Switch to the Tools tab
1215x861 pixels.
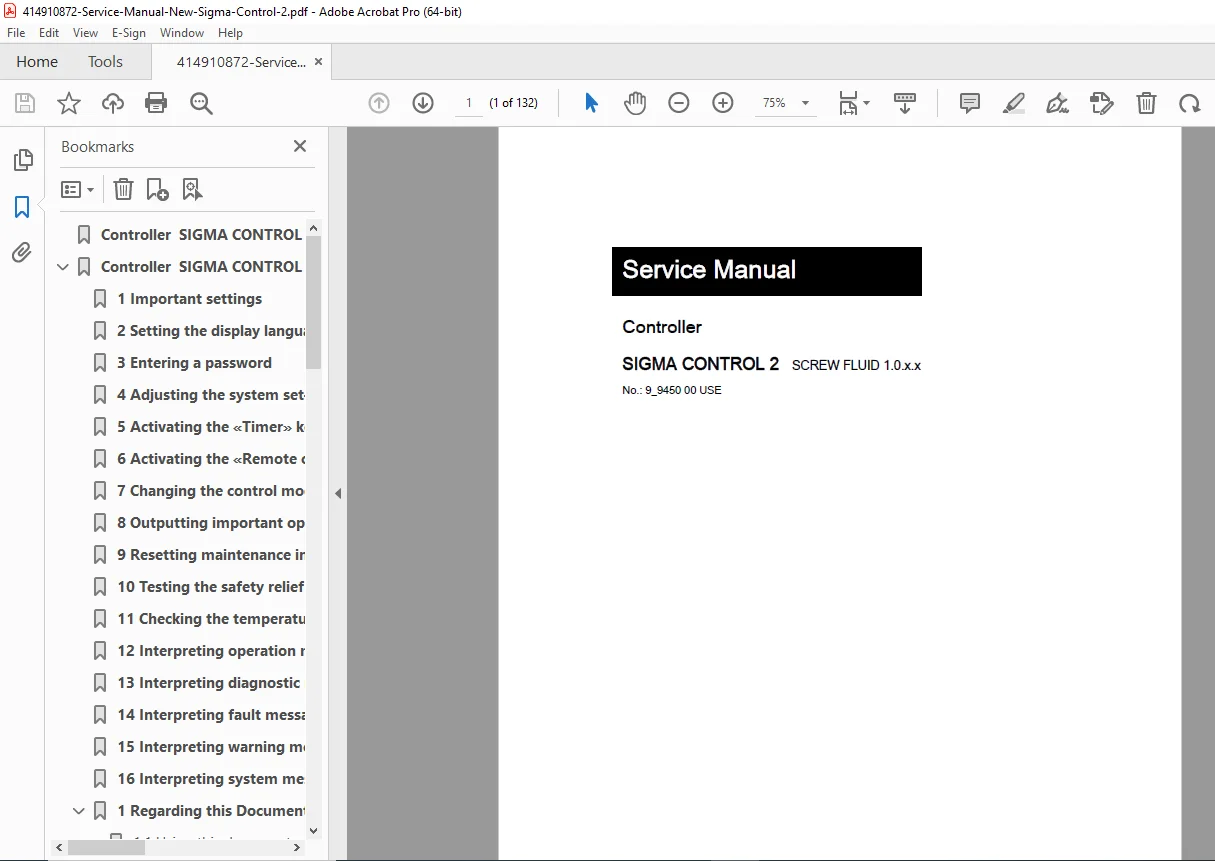coord(105,62)
